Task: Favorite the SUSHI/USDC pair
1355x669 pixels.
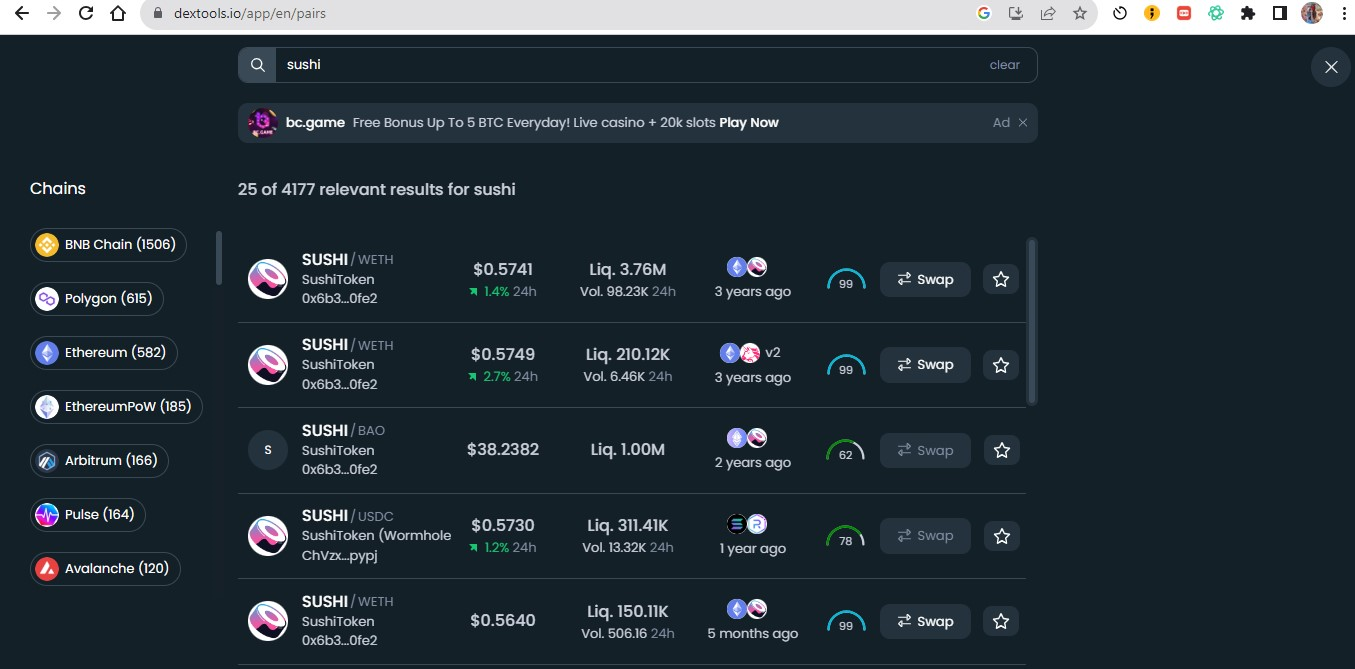Action: click(x=1001, y=536)
